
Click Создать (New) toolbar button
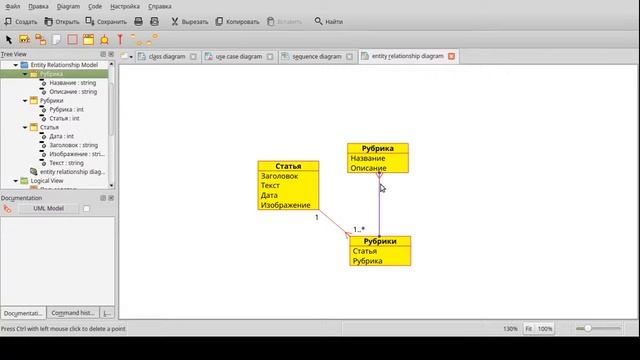pos(20,22)
